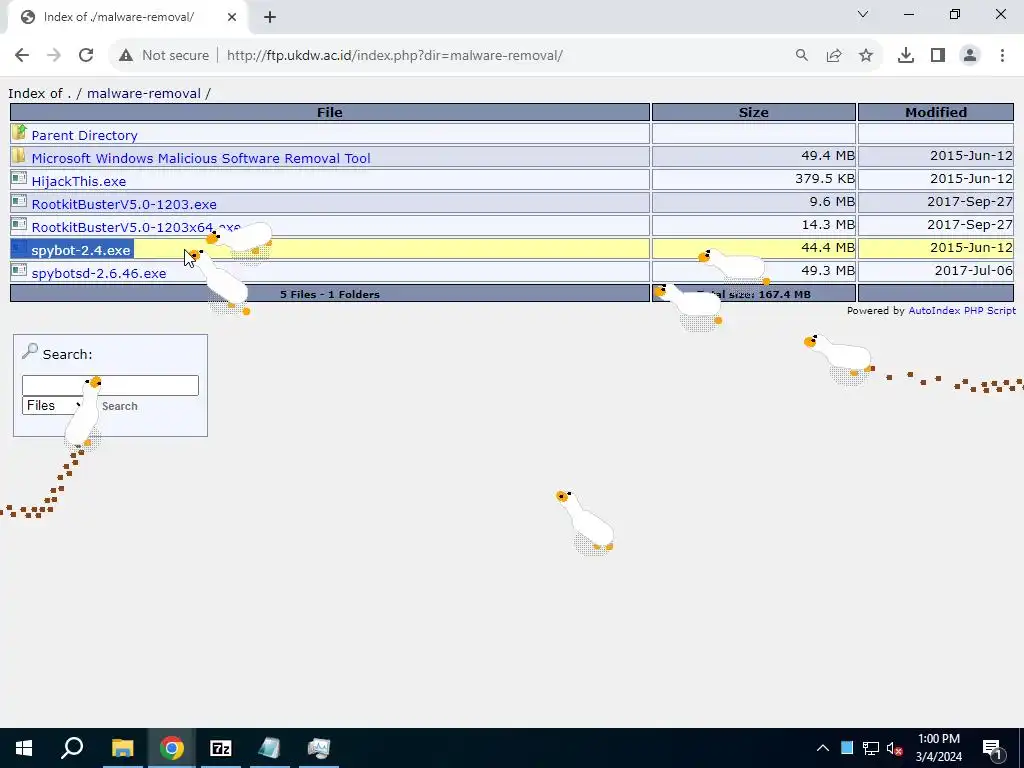Go back to the previous page
The height and width of the screenshot is (768, 1024).
pos(22,56)
